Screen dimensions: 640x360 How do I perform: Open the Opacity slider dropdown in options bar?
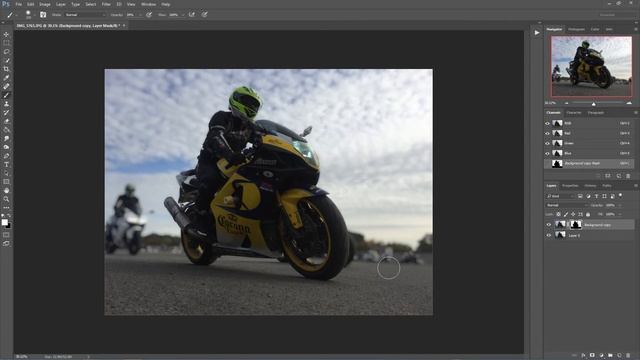(140, 15)
